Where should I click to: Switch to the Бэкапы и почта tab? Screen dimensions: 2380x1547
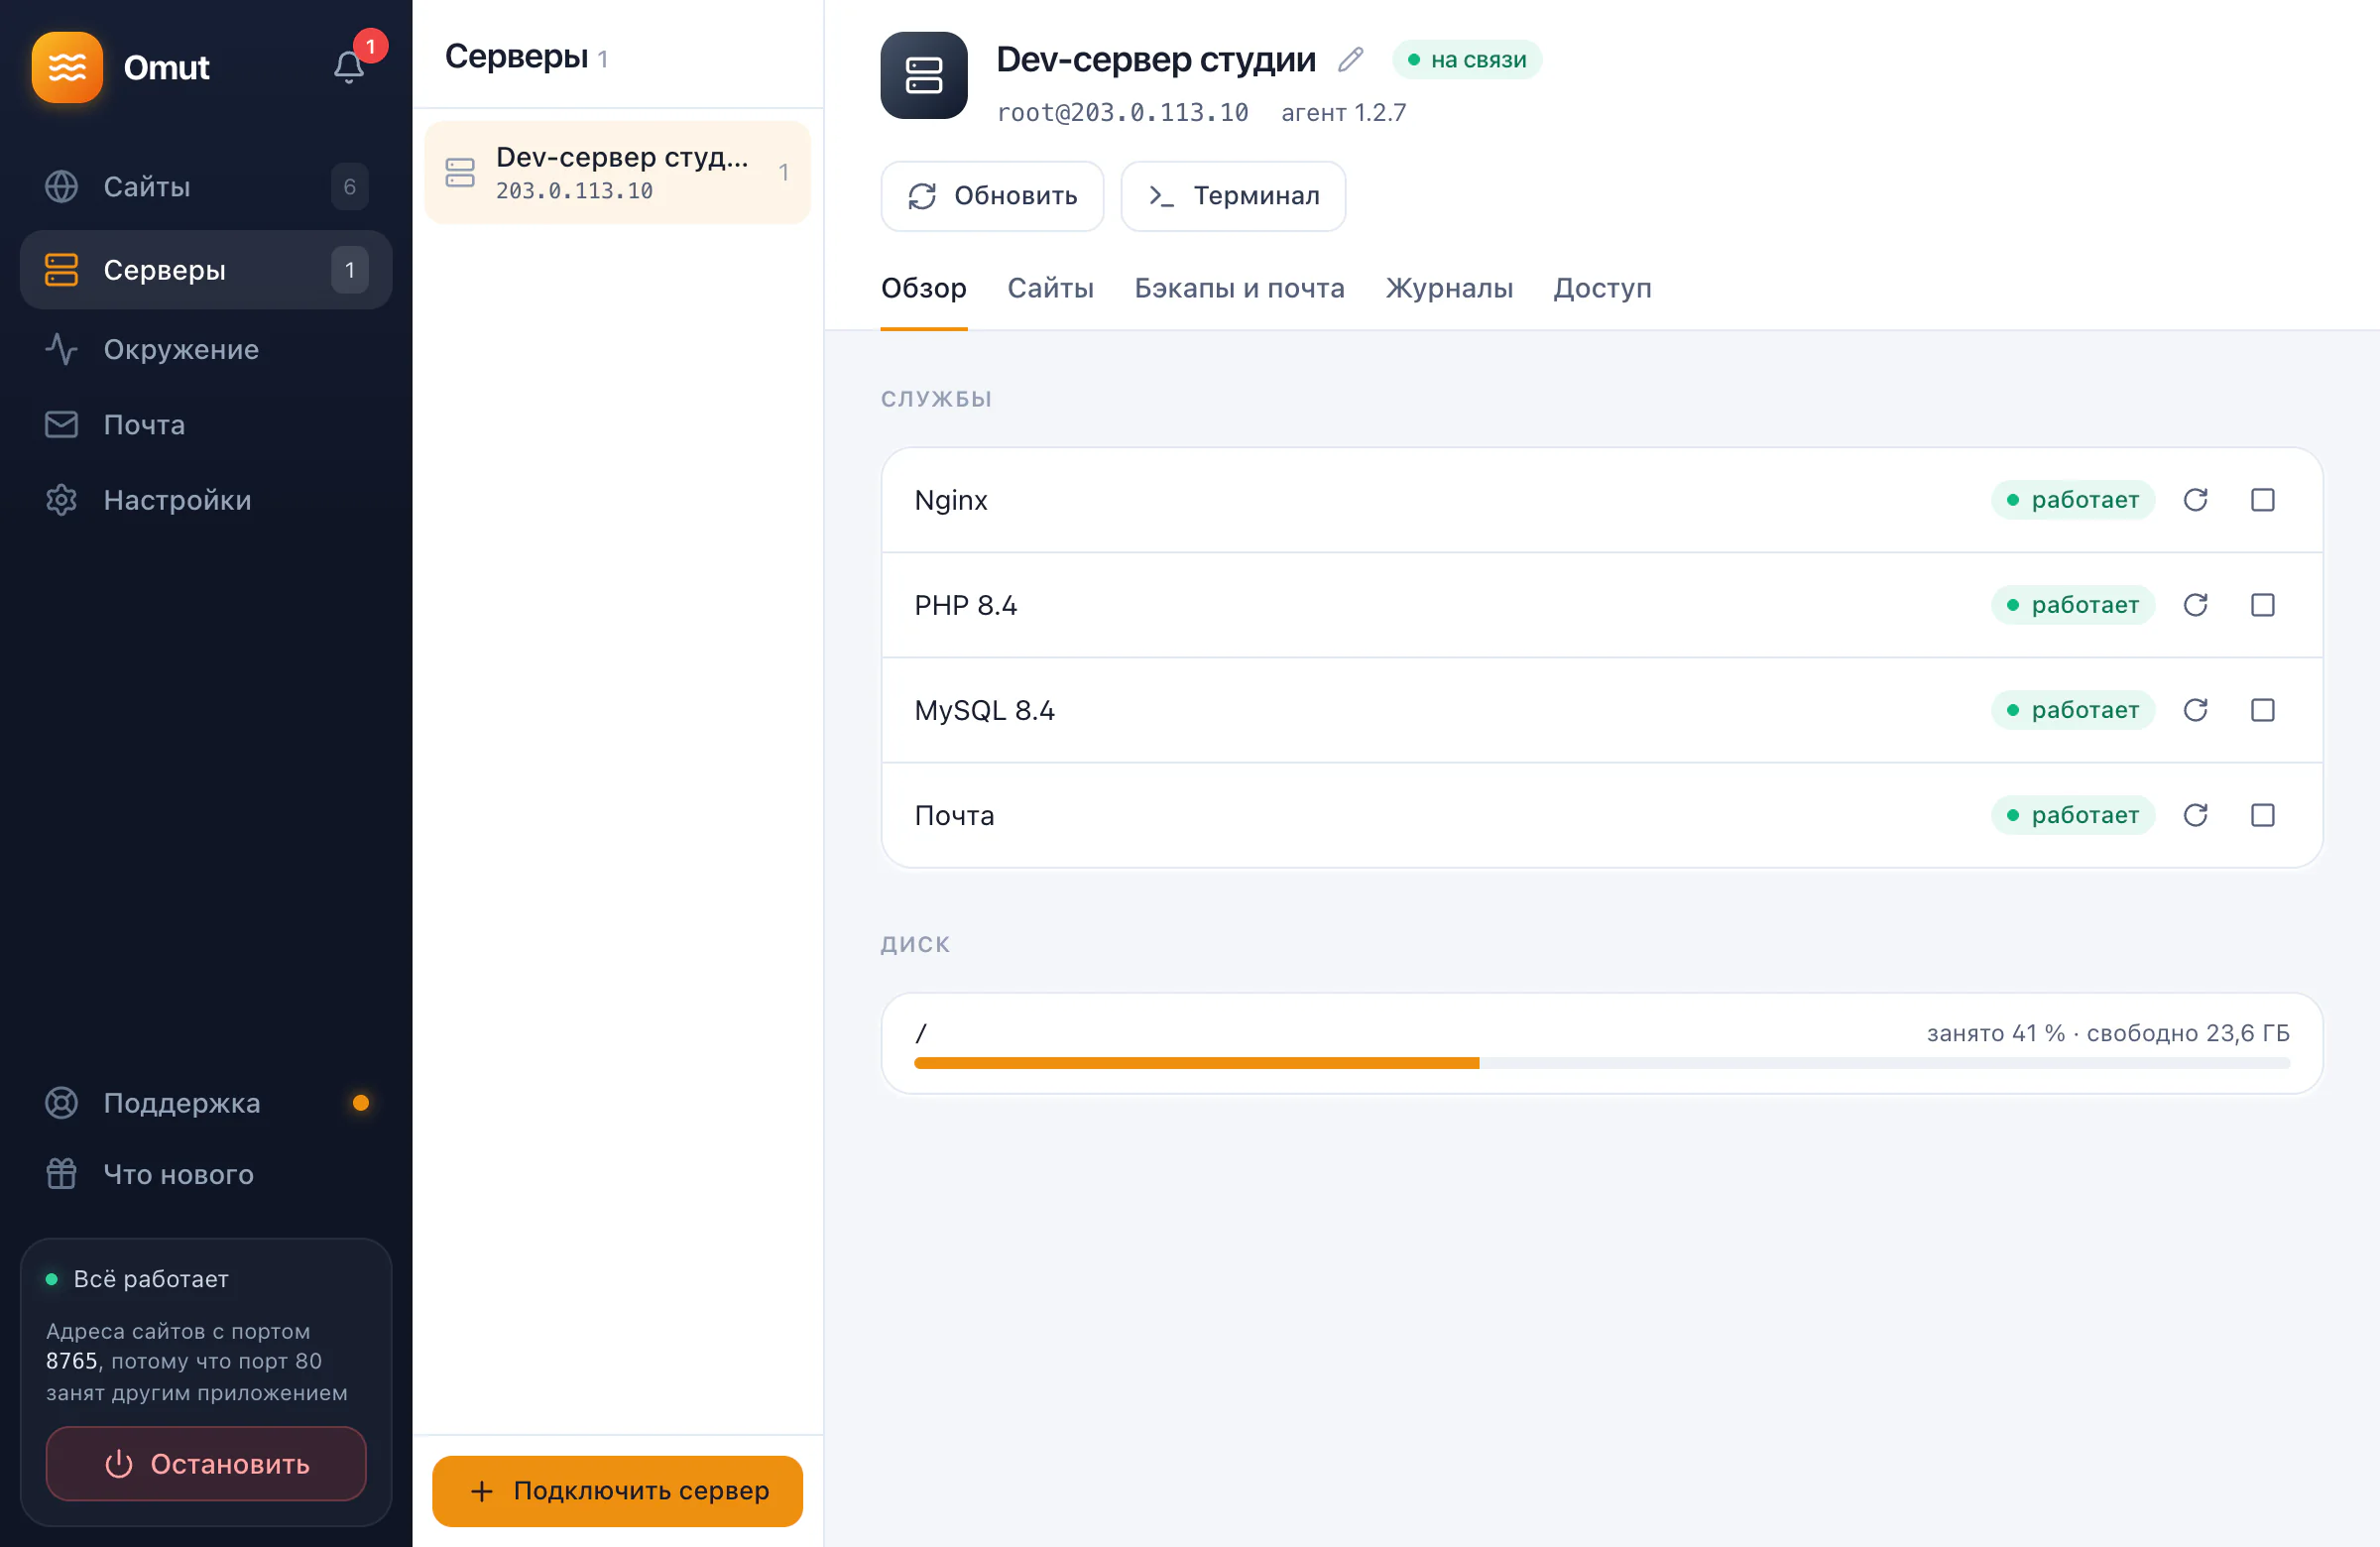(x=1239, y=289)
